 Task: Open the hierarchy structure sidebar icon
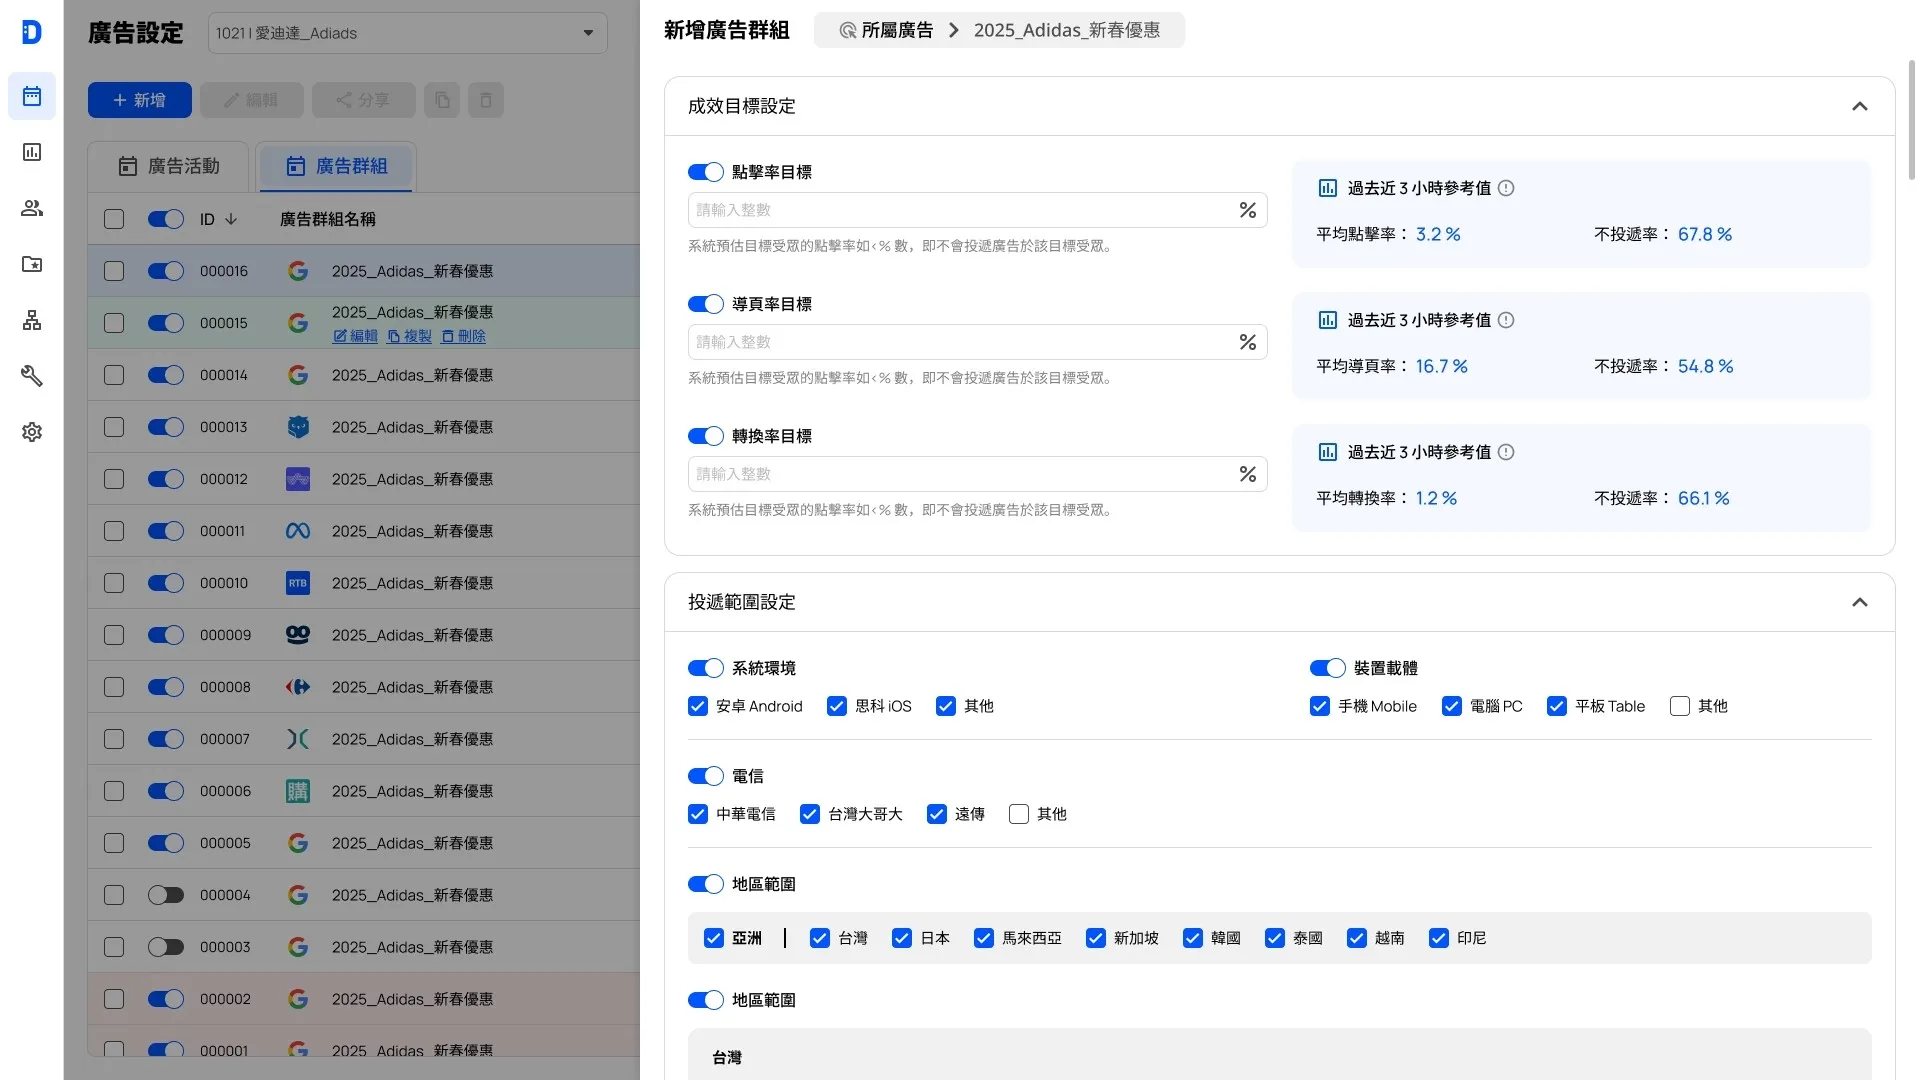point(32,320)
